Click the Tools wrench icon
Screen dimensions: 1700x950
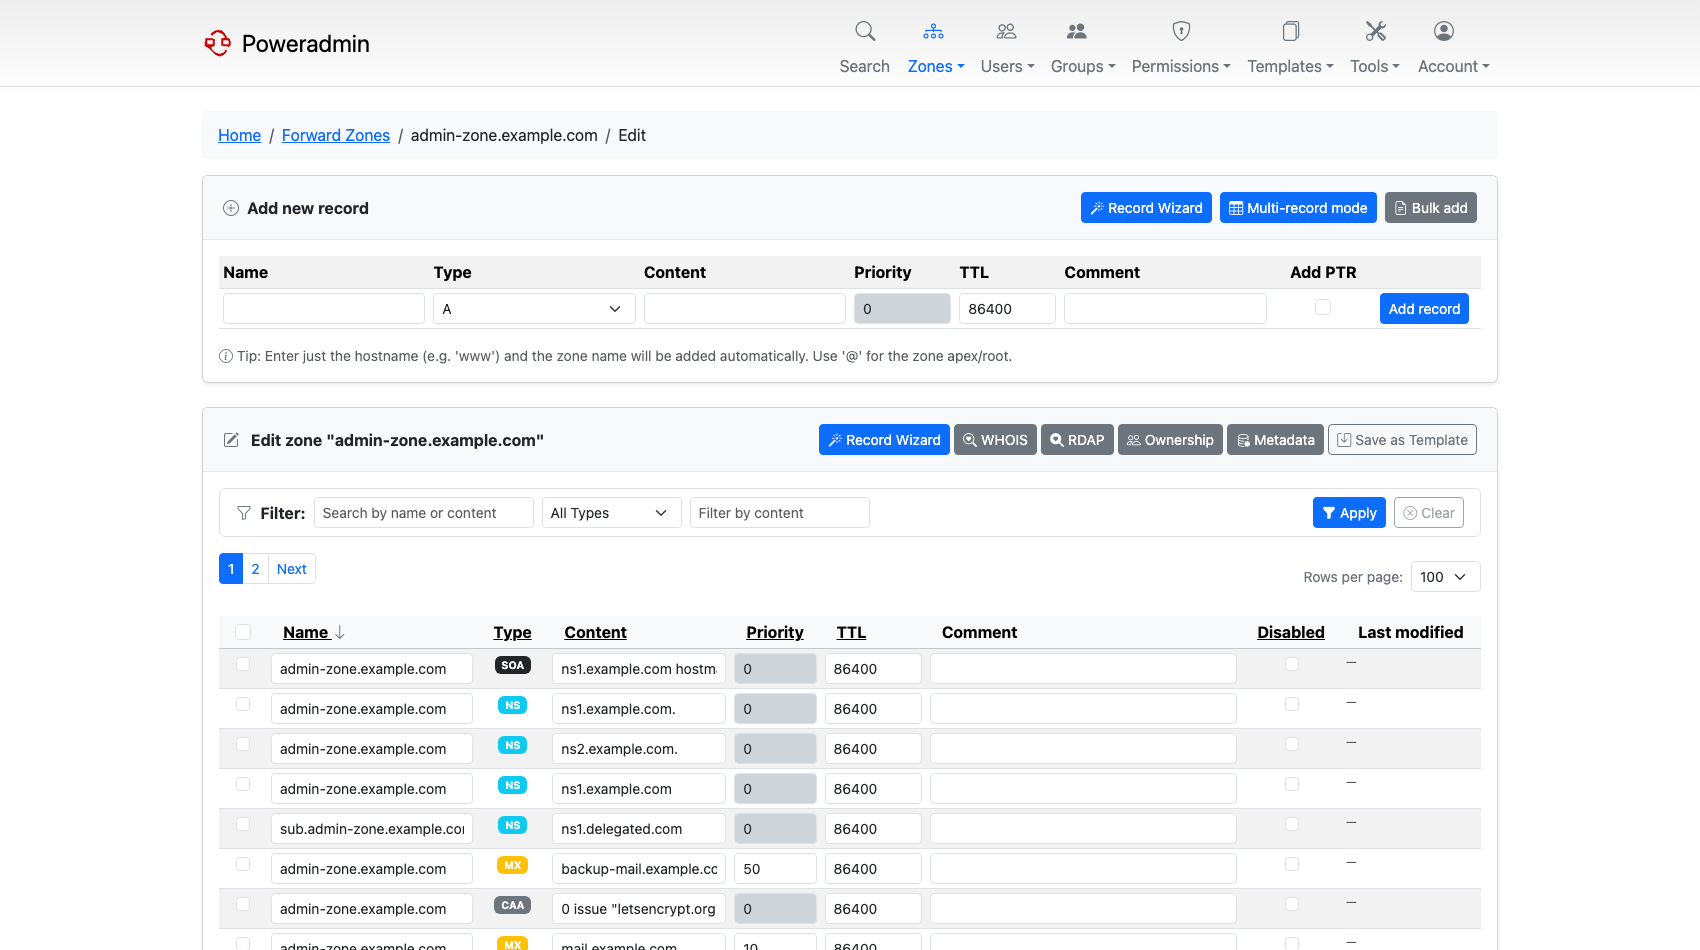1376,31
